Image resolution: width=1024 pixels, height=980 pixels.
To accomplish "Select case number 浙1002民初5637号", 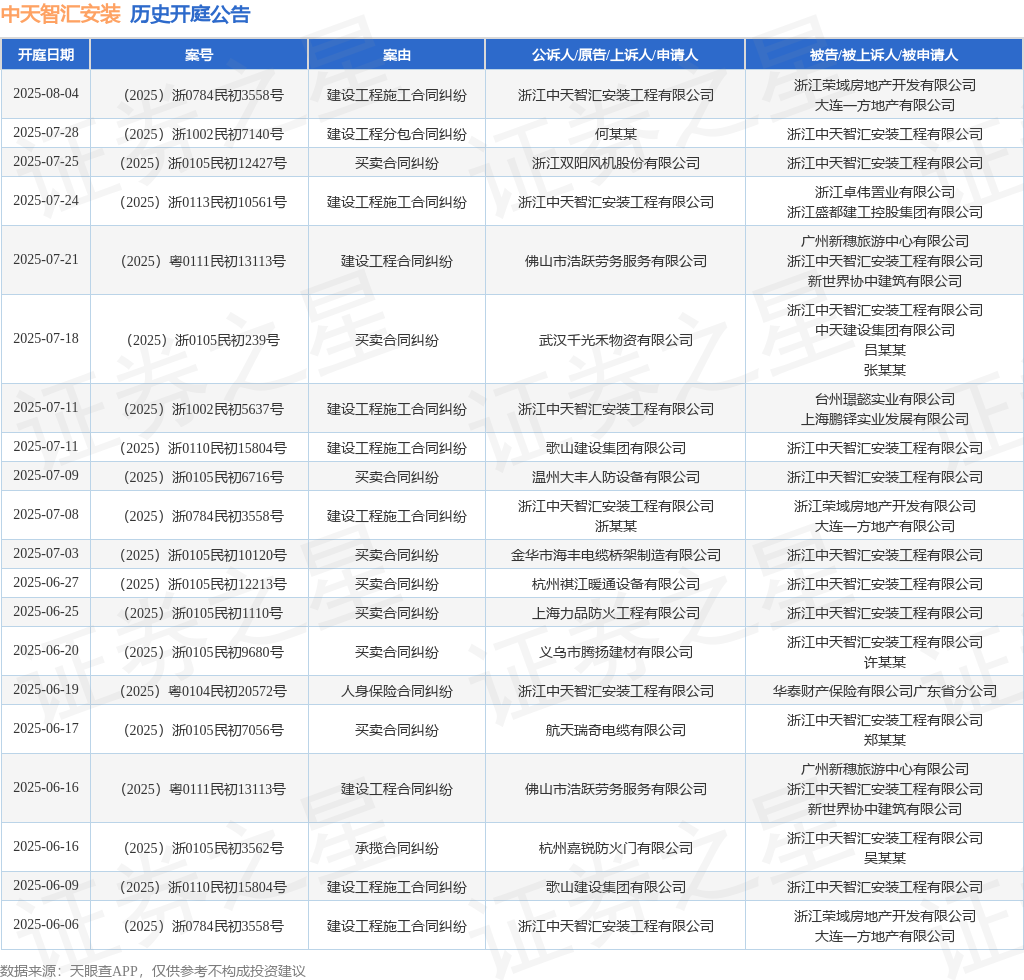I will [204, 409].
